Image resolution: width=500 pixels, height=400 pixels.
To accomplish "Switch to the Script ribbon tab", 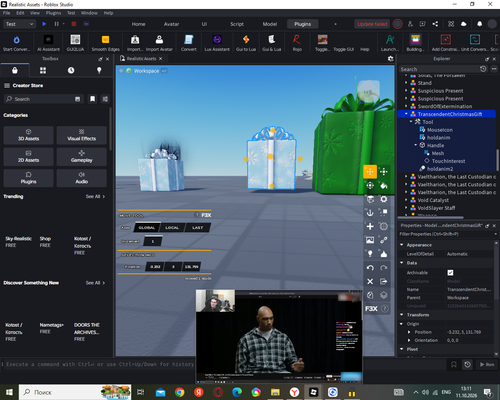I will coord(237,24).
